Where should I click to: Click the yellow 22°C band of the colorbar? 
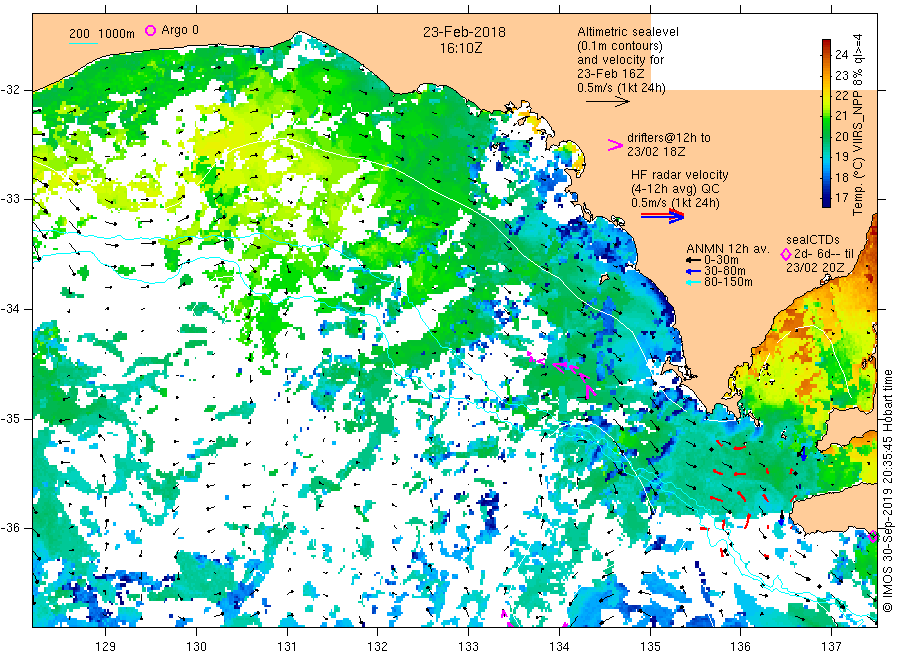click(826, 95)
